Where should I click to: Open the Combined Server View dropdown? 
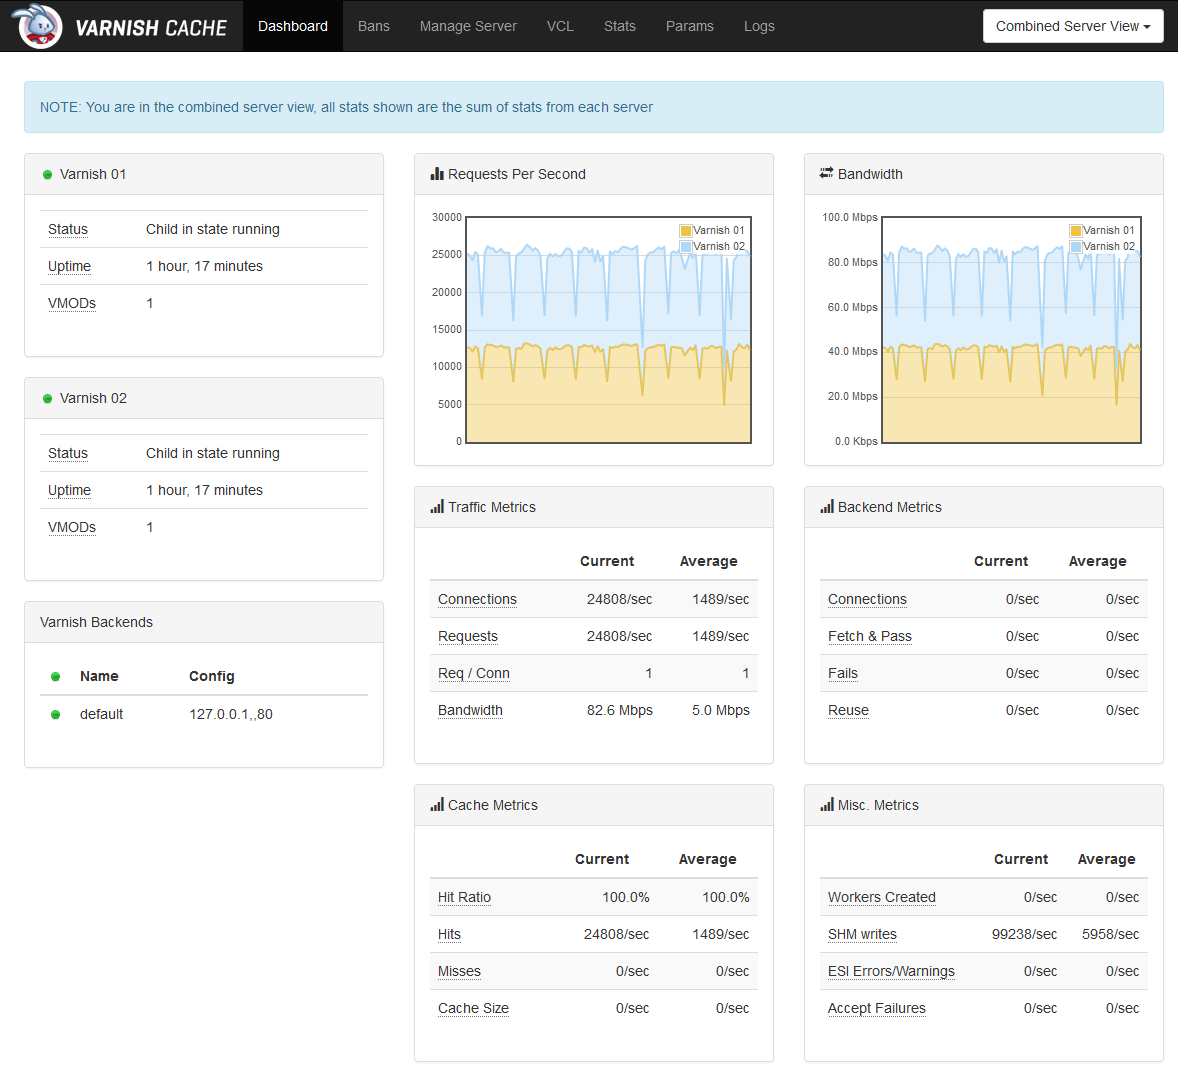pos(1073,26)
